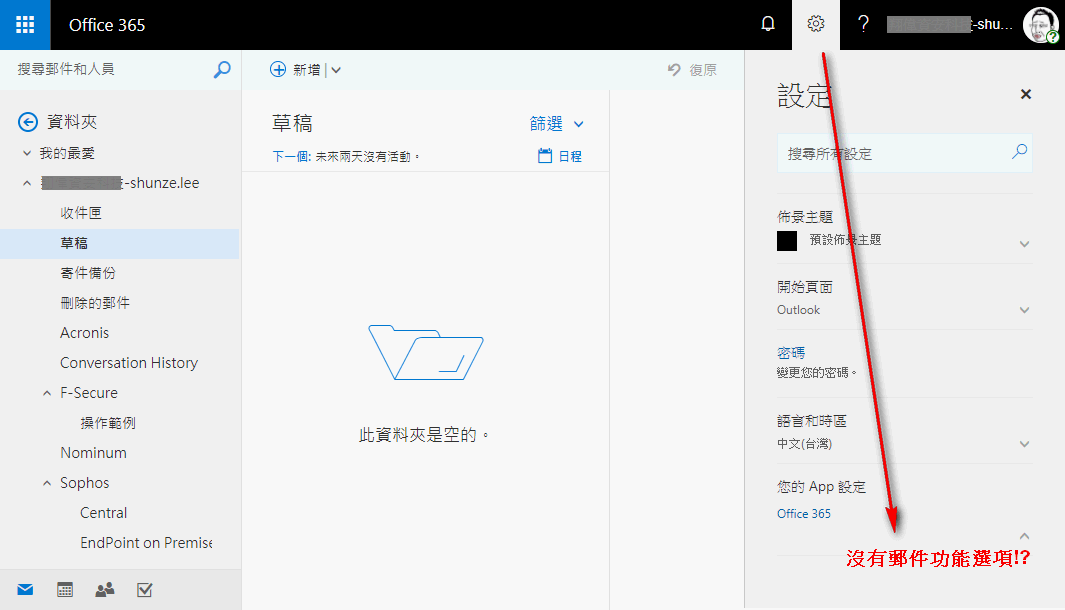1065x610 pixels.
Task: Click the 下一個 next event link
Action: [x=291, y=157]
